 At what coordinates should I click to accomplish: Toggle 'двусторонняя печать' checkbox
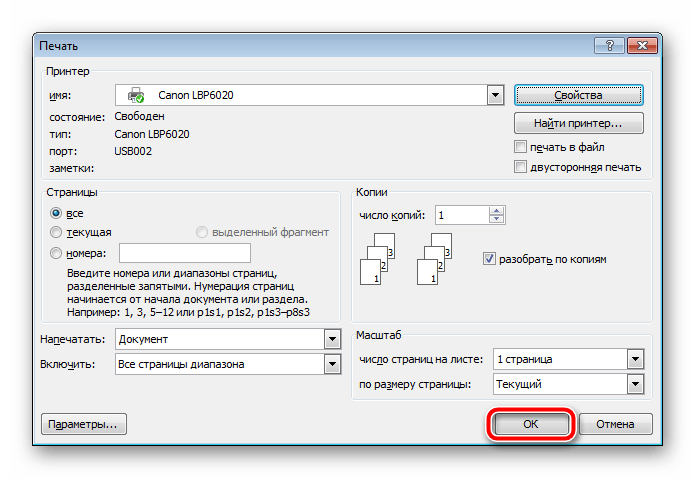click(x=520, y=167)
